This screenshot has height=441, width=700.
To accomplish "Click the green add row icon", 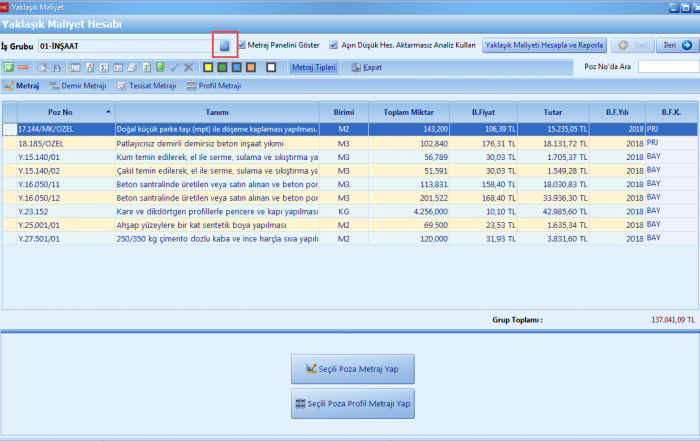I will pyautogui.click(x=9, y=67).
